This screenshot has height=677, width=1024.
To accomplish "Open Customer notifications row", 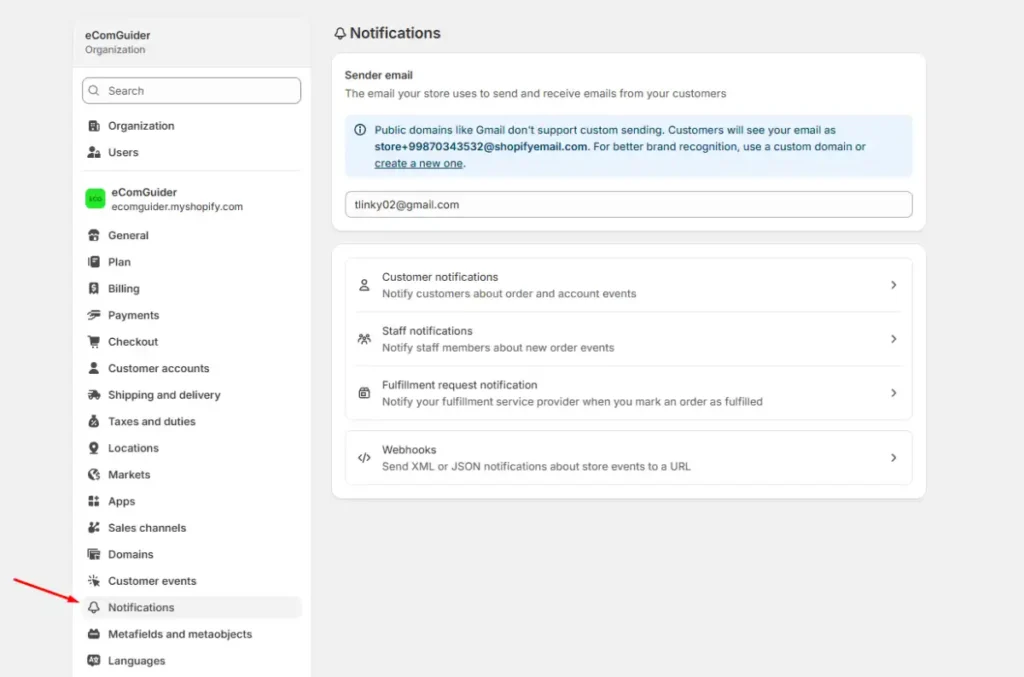I will pyautogui.click(x=628, y=285).
